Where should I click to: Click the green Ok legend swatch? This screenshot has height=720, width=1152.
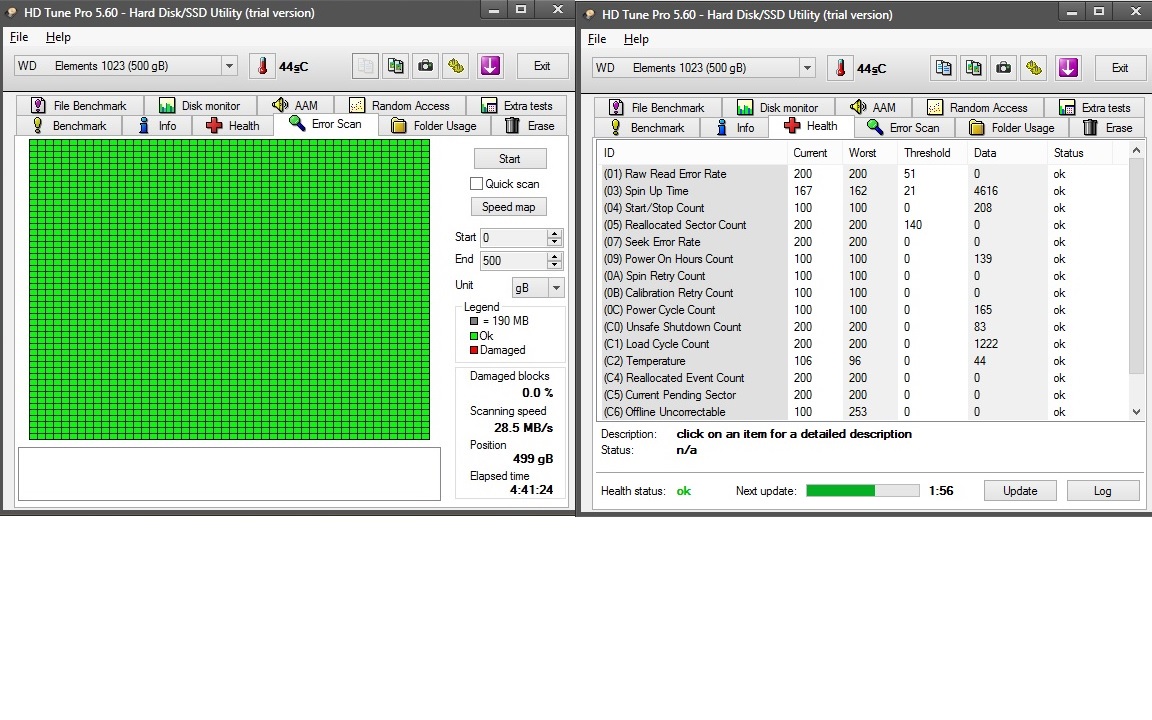coord(474,336)
